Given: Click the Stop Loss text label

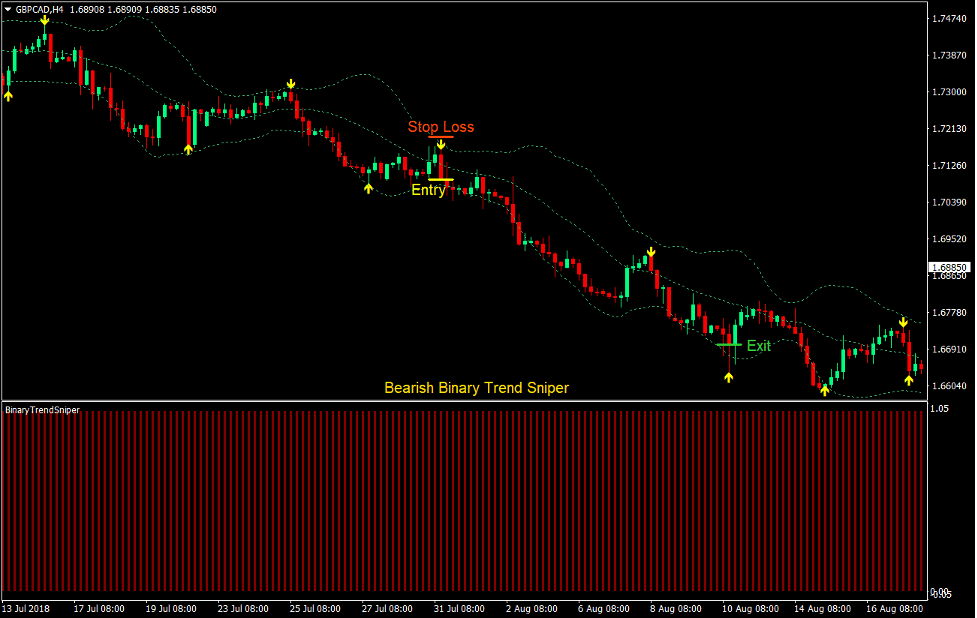Looking at the screenshot, I should point(443,127).
